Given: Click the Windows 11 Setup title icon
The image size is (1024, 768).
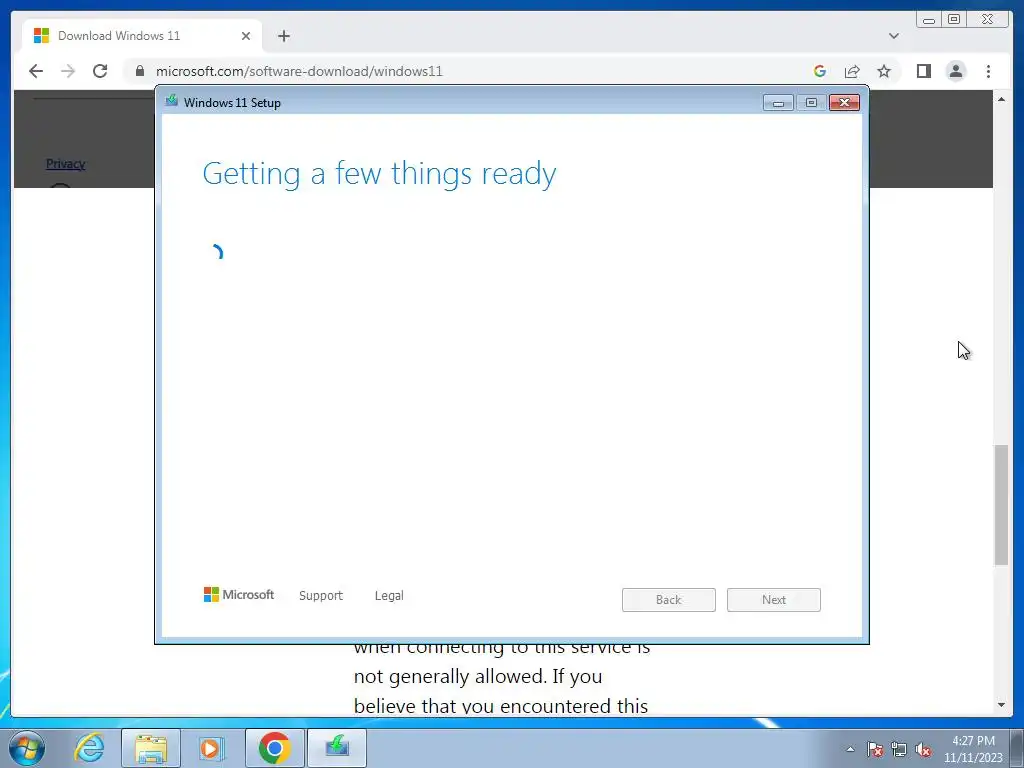Looking at the screenshot, I should click(172, 101).
